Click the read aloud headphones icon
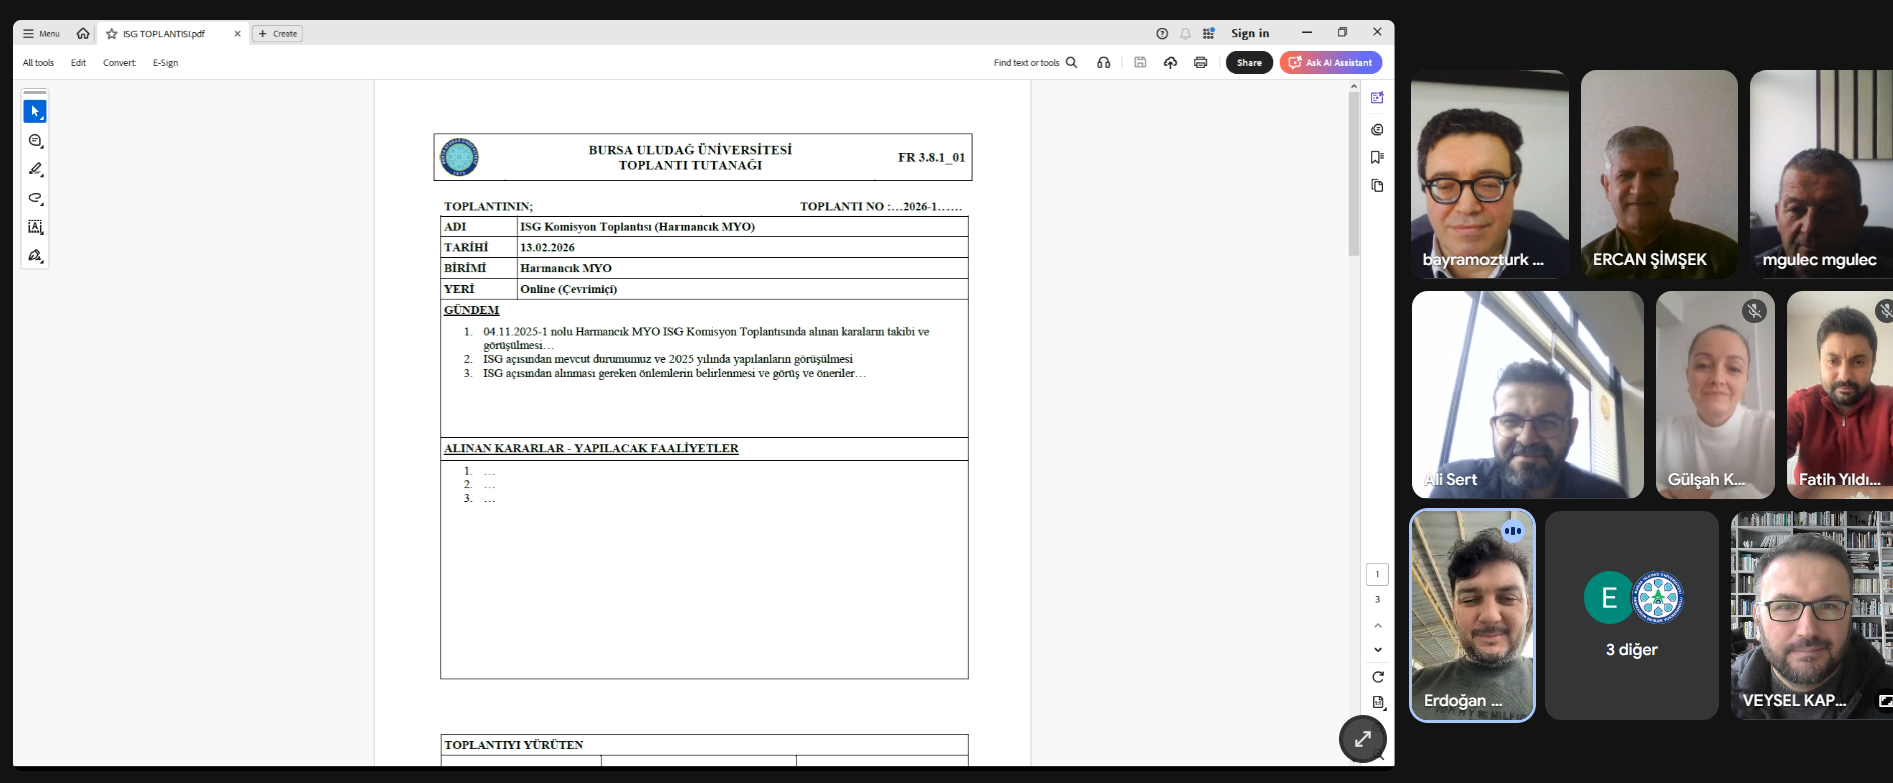 pyautogui.click(x=1103, y=62)
